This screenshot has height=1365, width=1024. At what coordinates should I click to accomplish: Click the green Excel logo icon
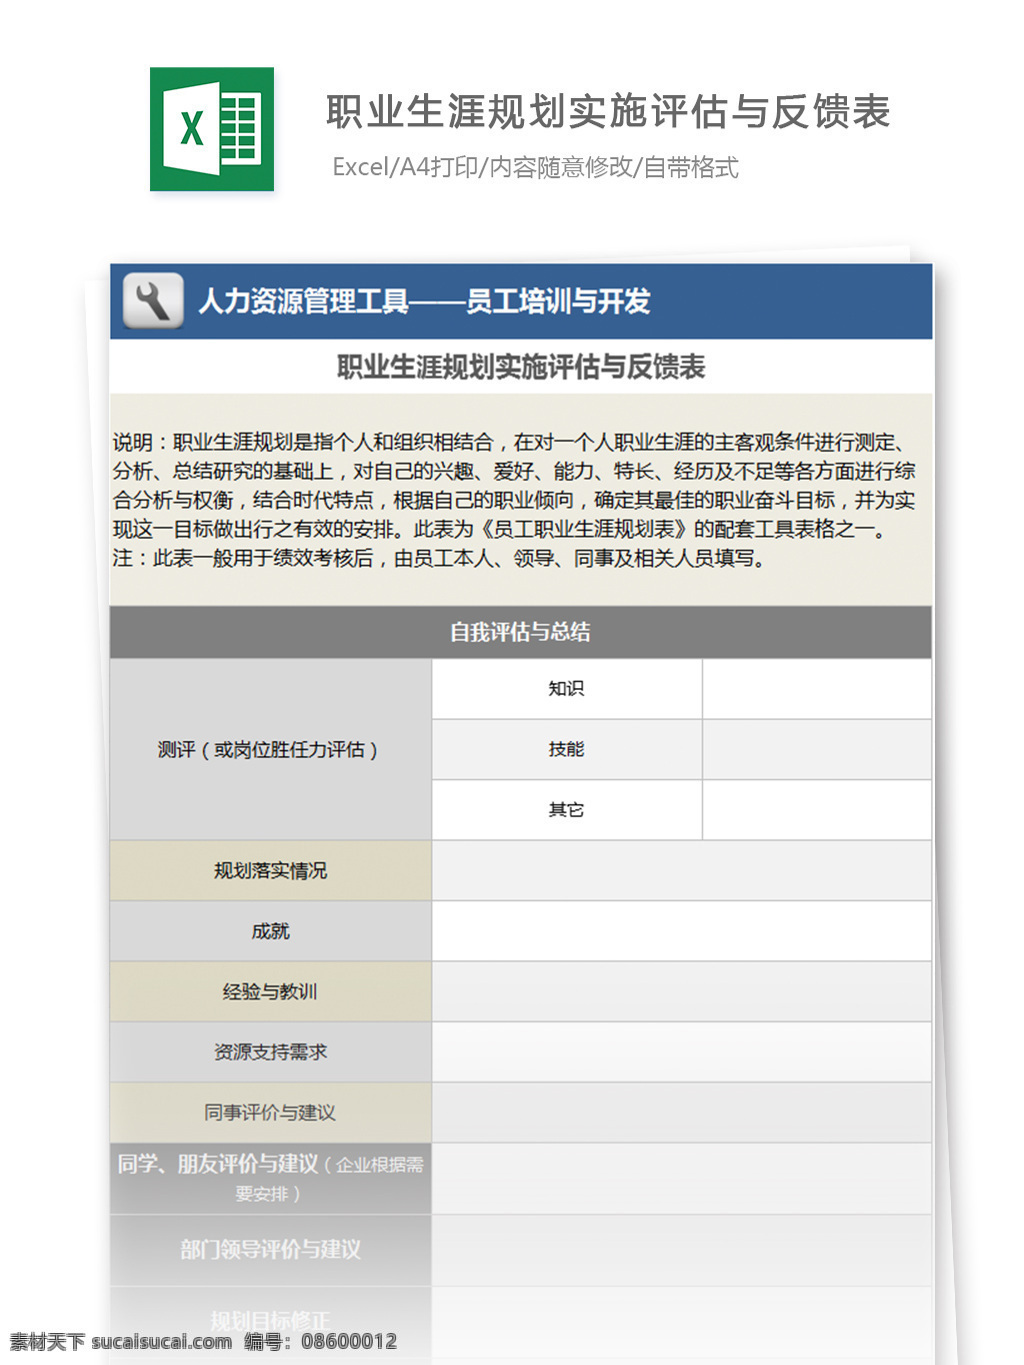pos(212,129)
